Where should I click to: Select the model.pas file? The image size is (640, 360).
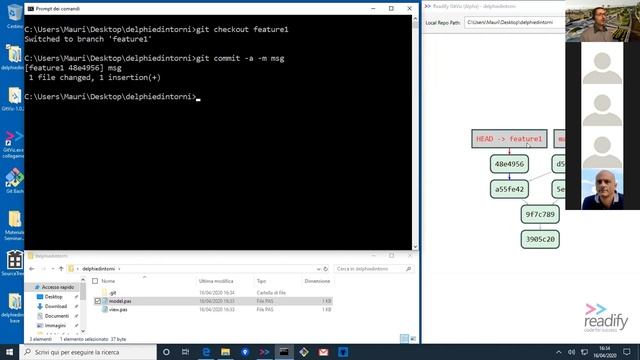click(x=213, y=301)
